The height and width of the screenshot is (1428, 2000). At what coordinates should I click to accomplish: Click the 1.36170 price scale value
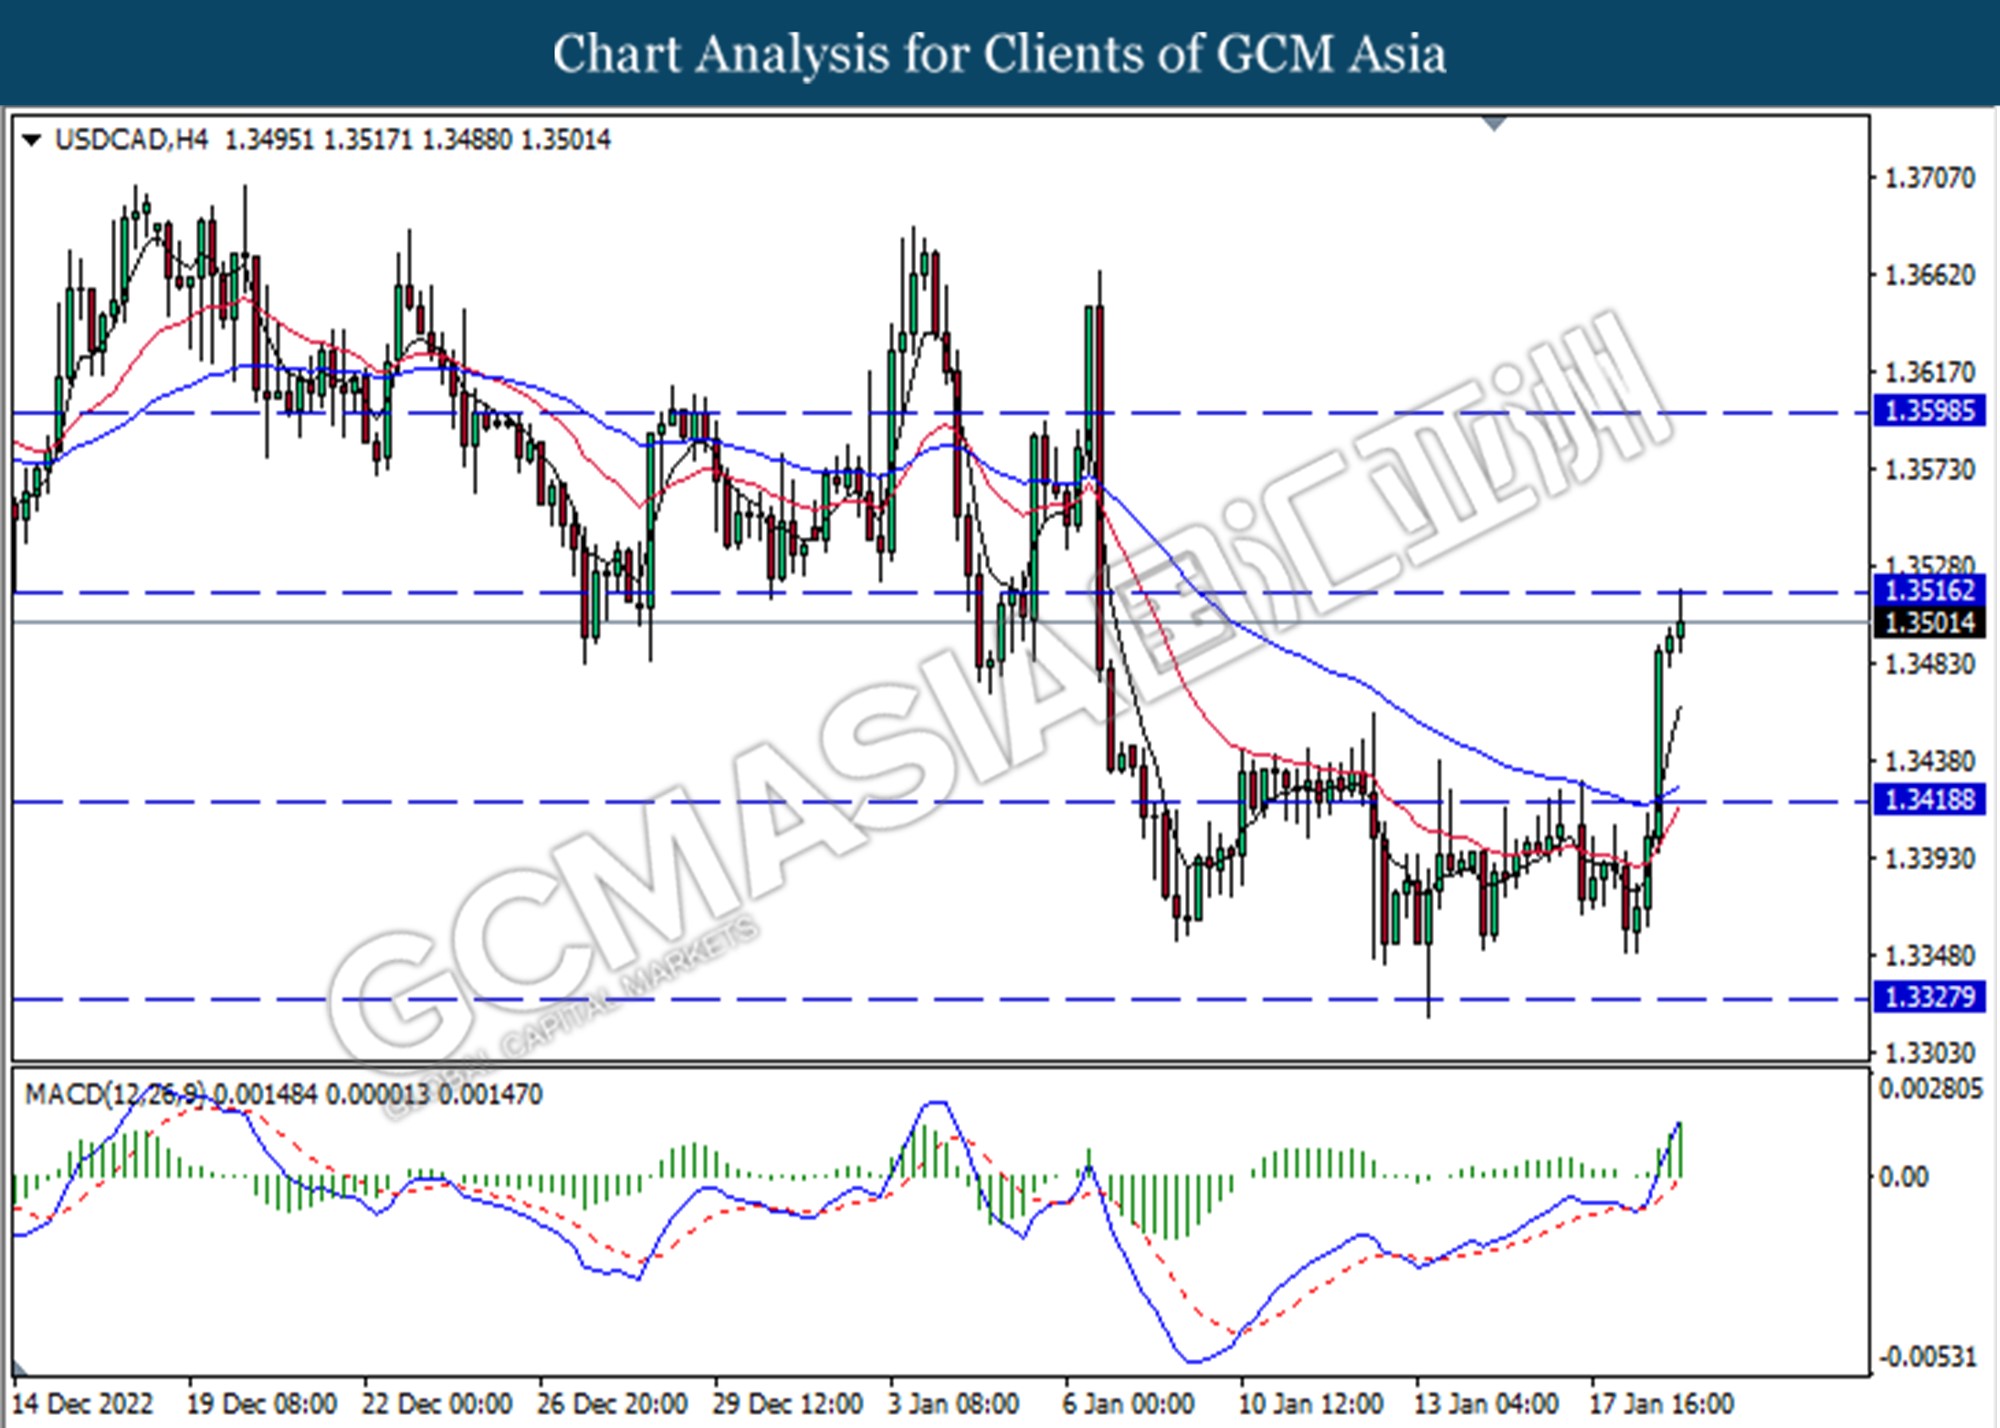[1930, 373]
